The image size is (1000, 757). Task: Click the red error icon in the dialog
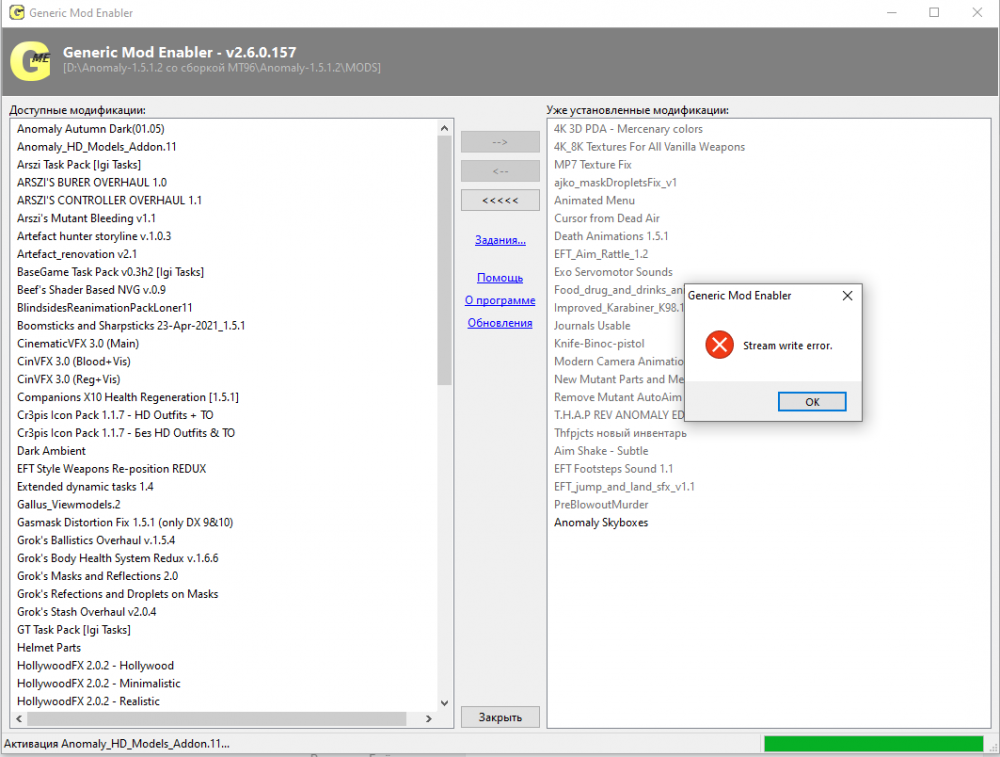coord(719,345)
